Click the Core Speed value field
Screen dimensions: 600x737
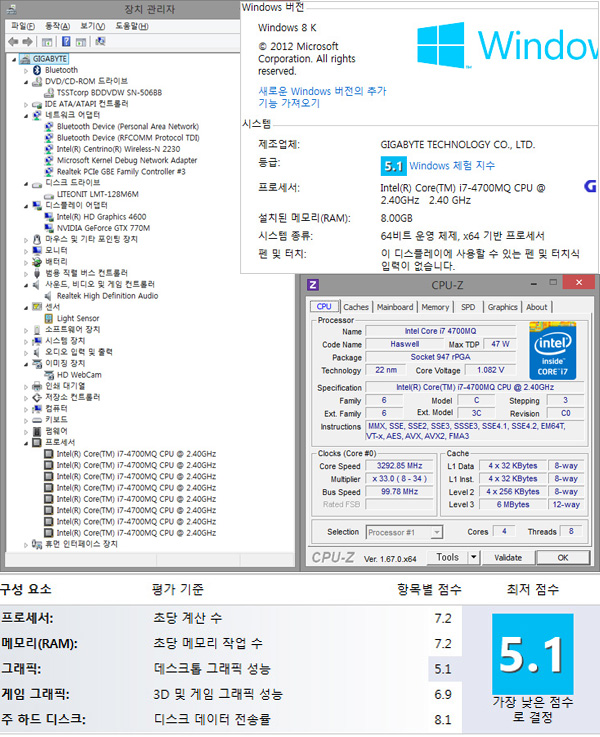click(399, 466)
